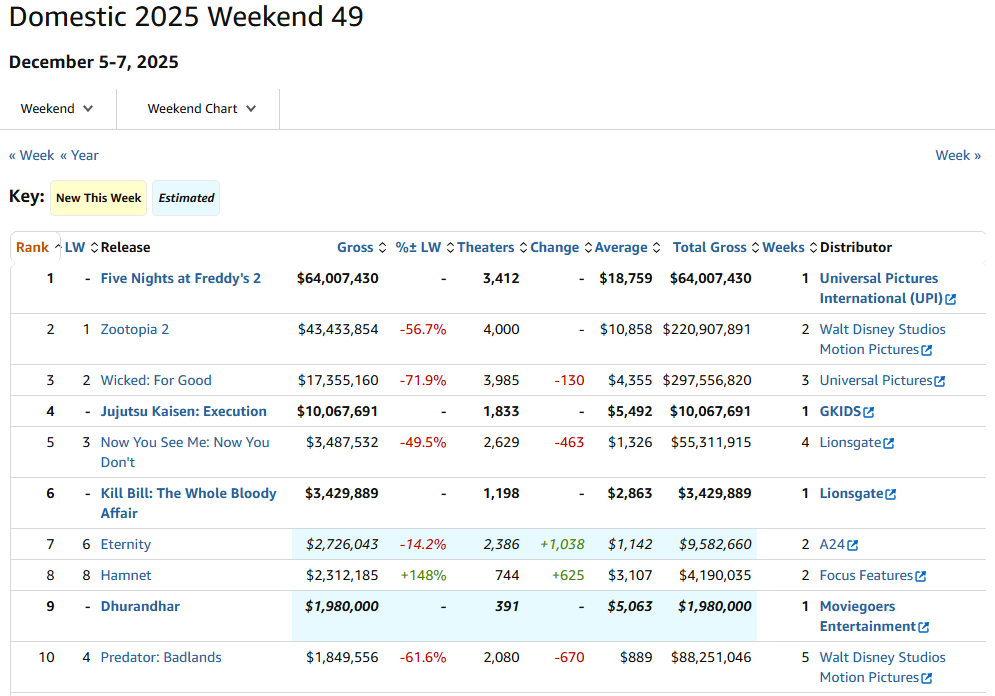Click external link icon next to GKIDS
The width and height of the screenshot is (995, 696).
coord(869,412)
